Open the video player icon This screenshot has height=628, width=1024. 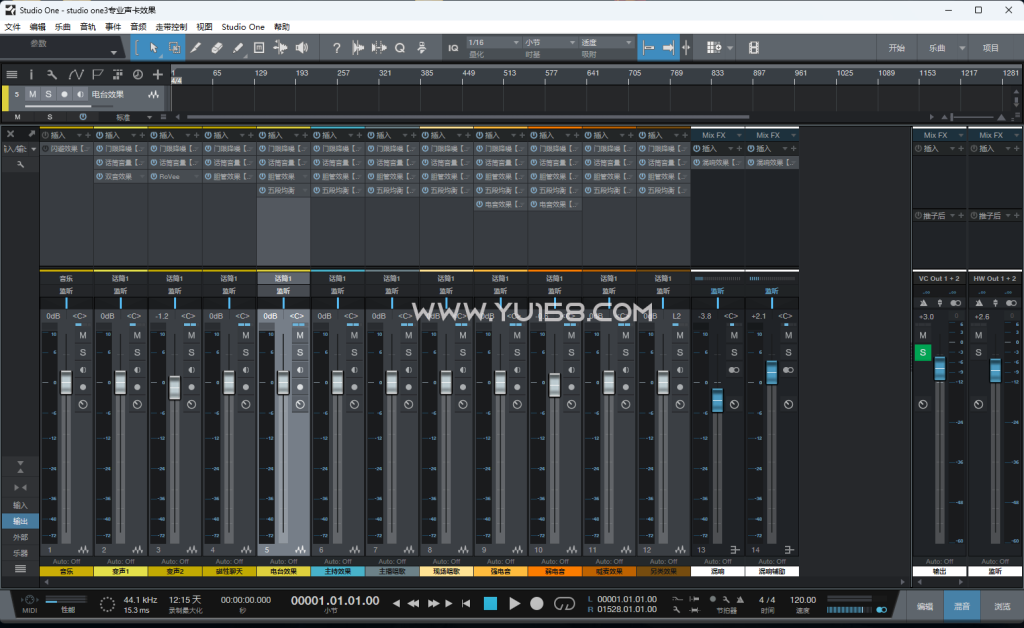click(753, 48)
